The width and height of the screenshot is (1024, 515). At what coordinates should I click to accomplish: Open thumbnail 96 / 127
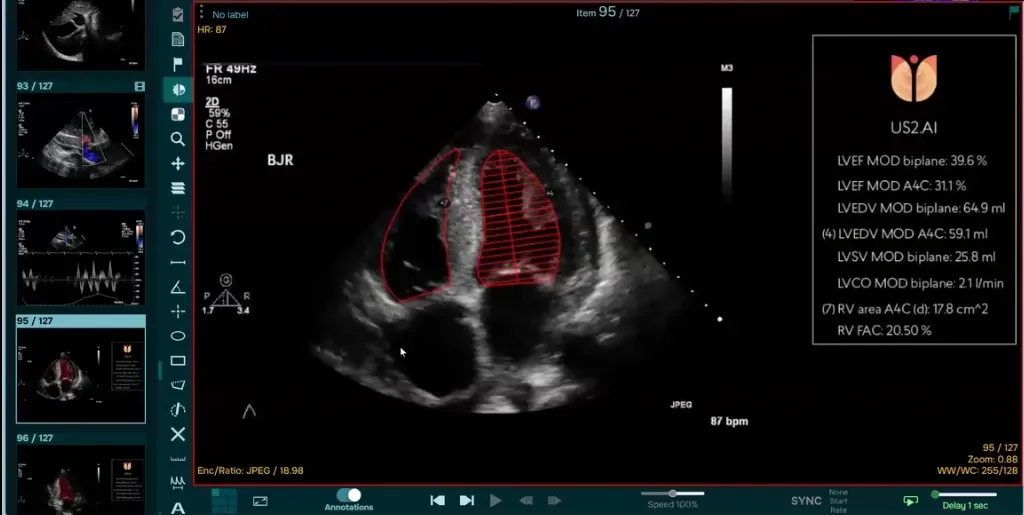click(x=81, y=480)
